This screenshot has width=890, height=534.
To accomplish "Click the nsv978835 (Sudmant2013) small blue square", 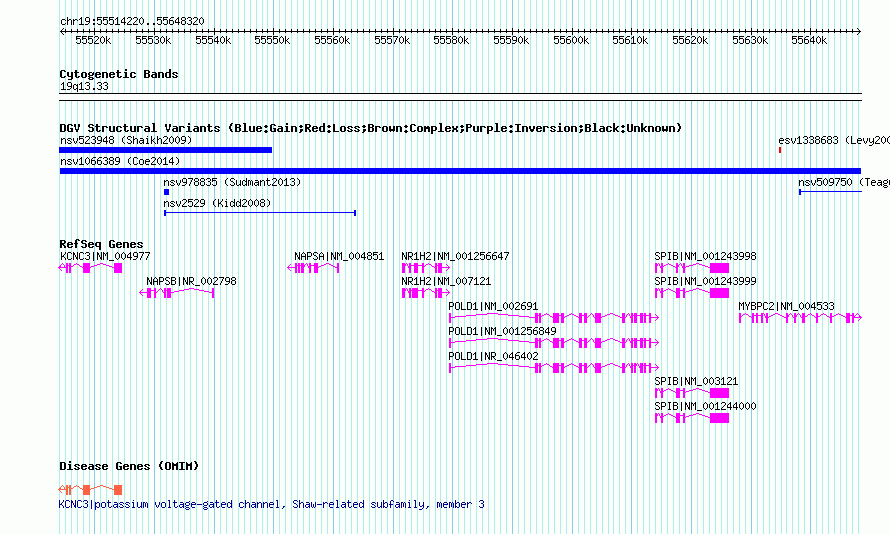I will [166, 192].
